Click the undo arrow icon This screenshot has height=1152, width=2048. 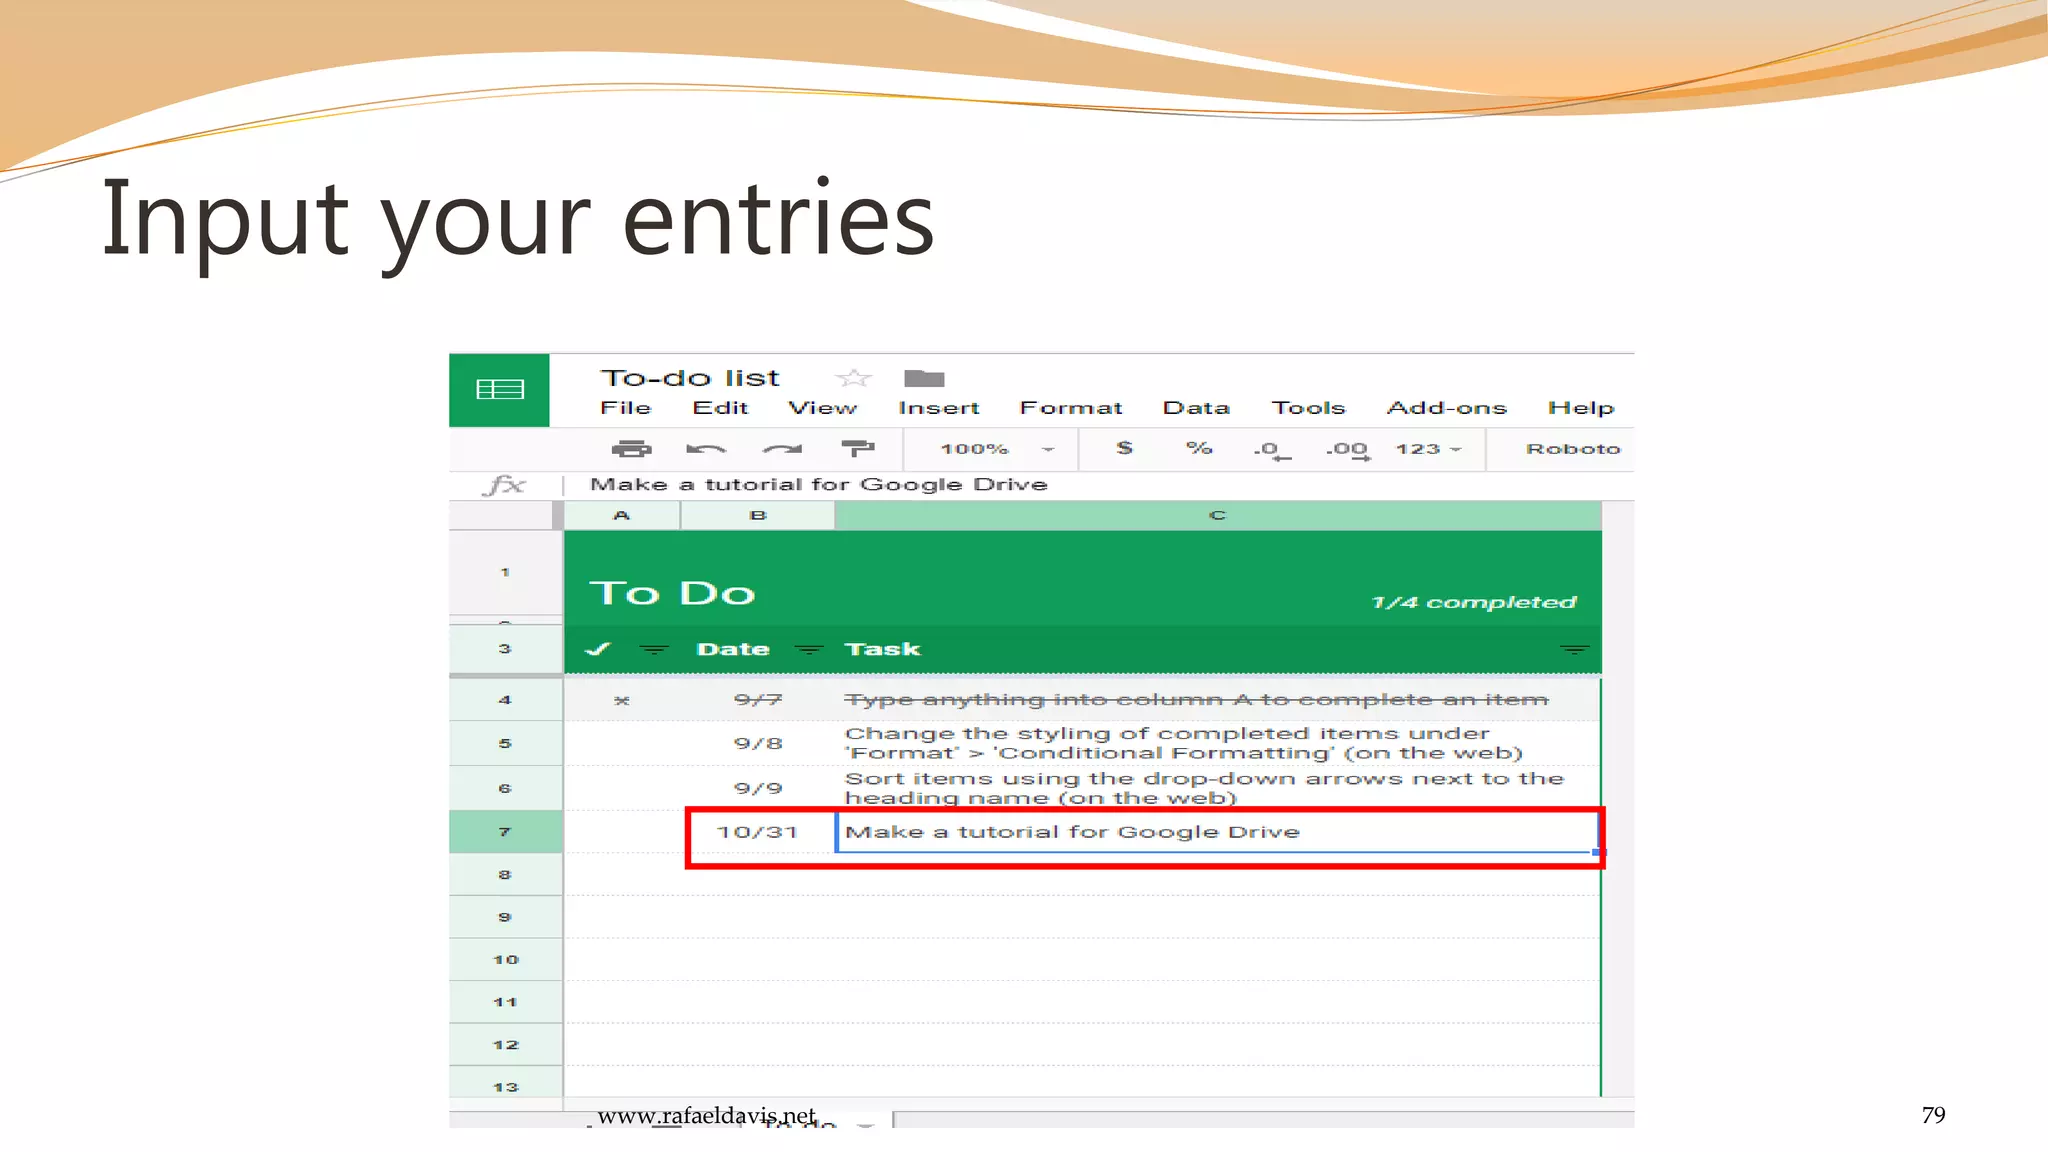point(706,449)
